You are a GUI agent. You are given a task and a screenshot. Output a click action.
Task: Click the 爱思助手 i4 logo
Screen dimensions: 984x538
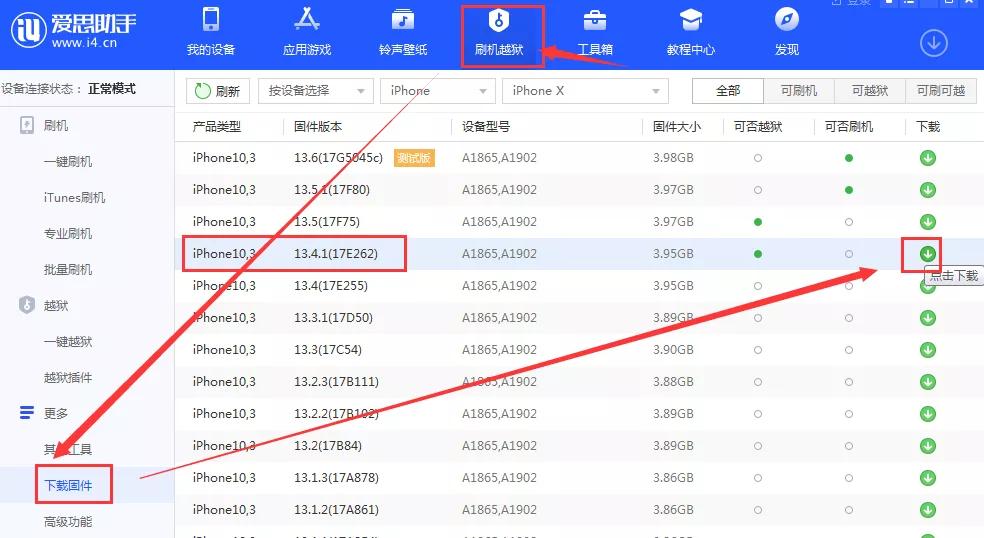tap(73, 30)
